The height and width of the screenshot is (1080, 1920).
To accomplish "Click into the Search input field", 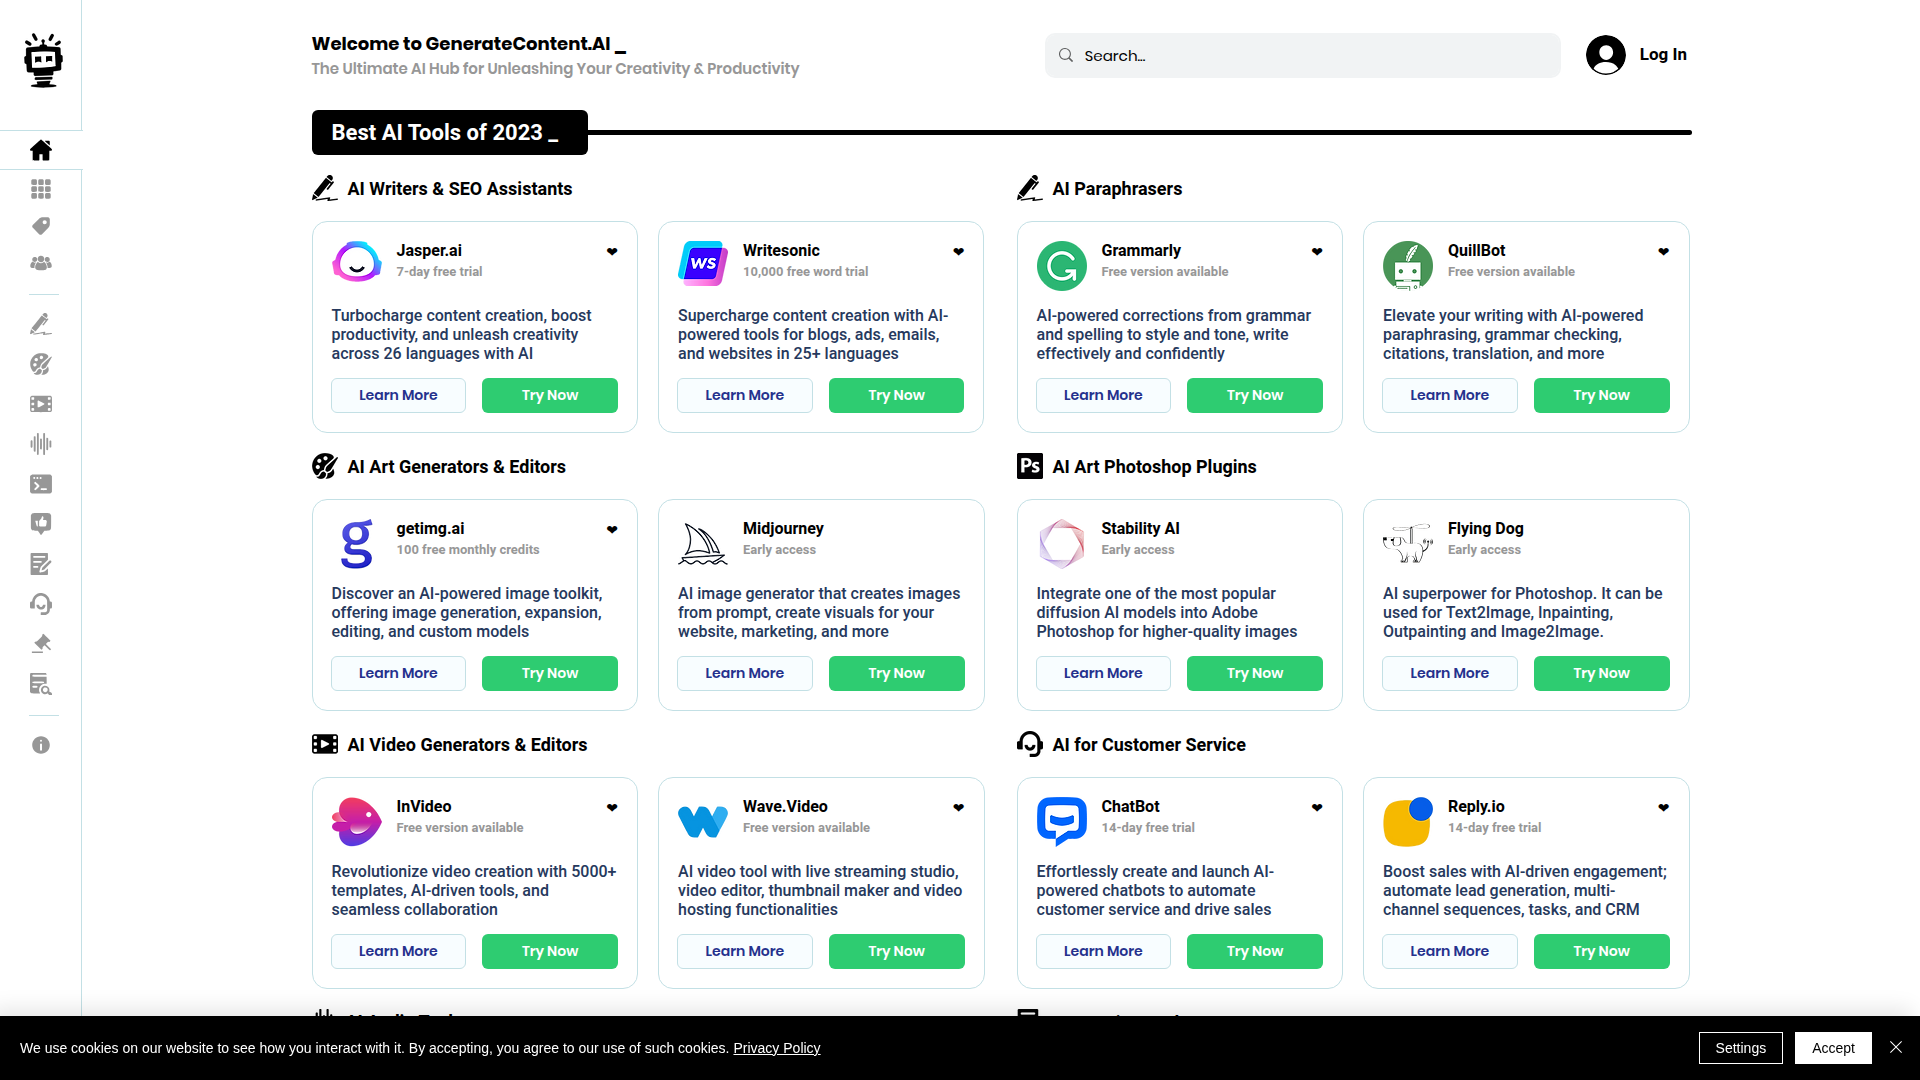I will coord(1302,56).
